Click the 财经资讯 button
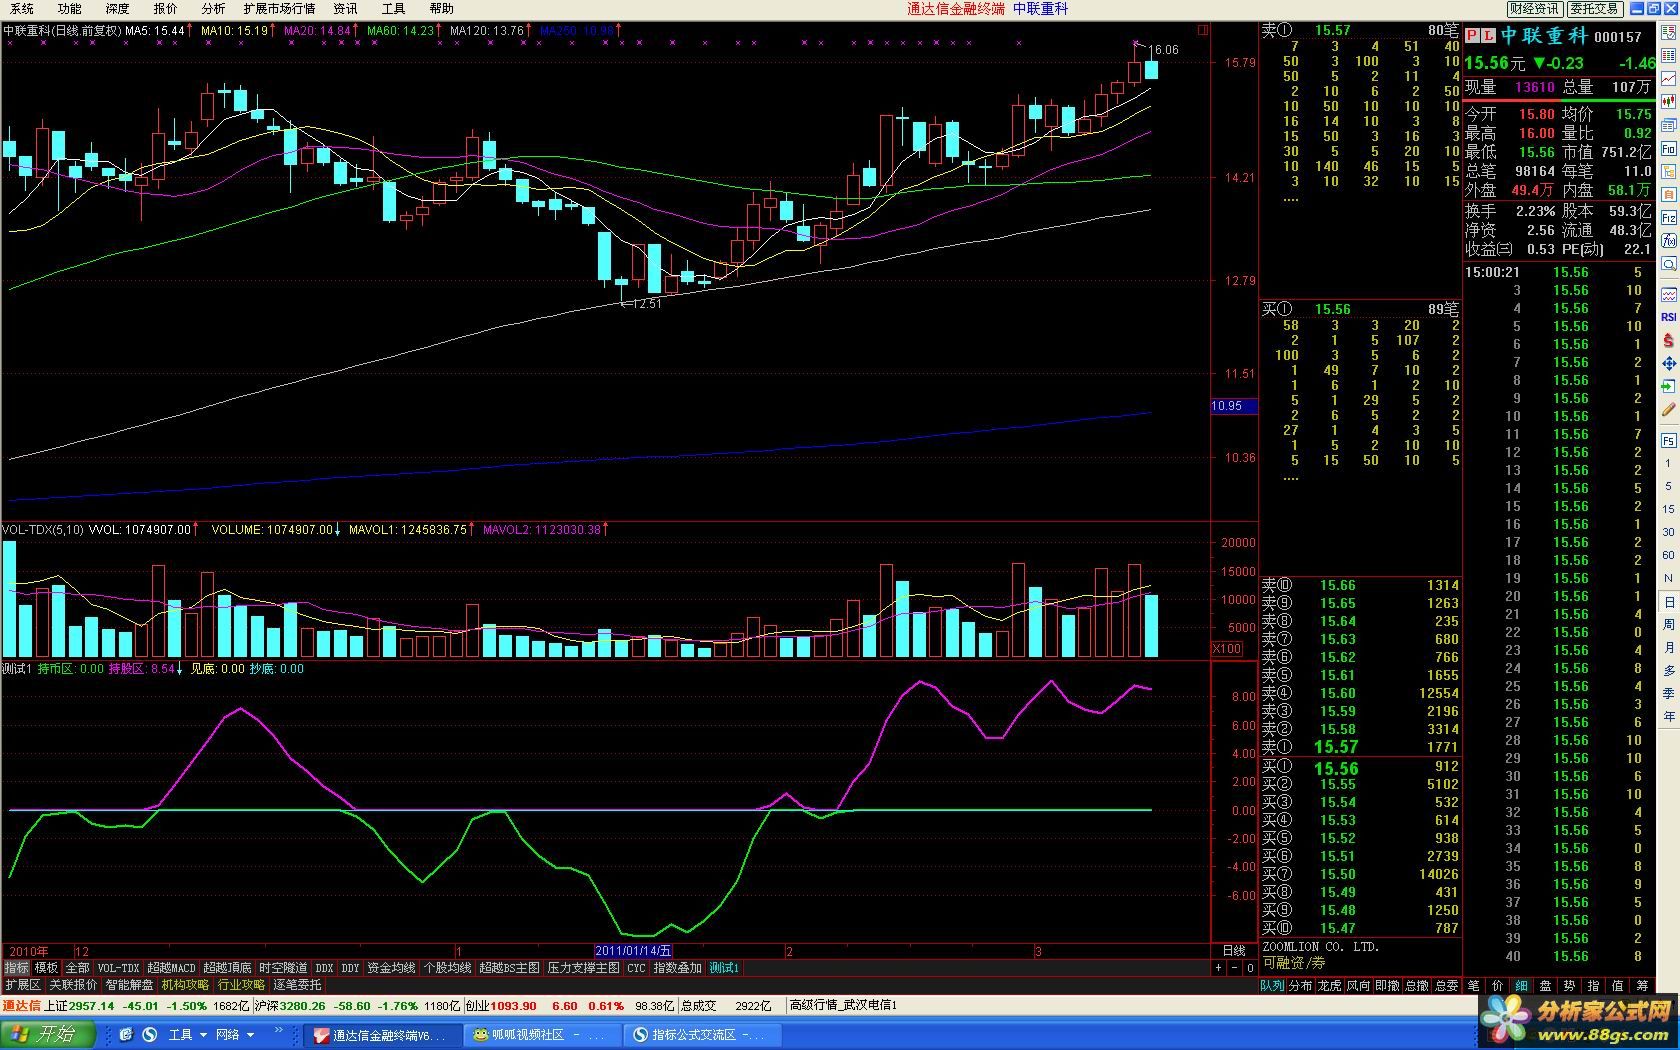The width and height of the screenshot is (1680, 1050). (x=1535, y=9)
